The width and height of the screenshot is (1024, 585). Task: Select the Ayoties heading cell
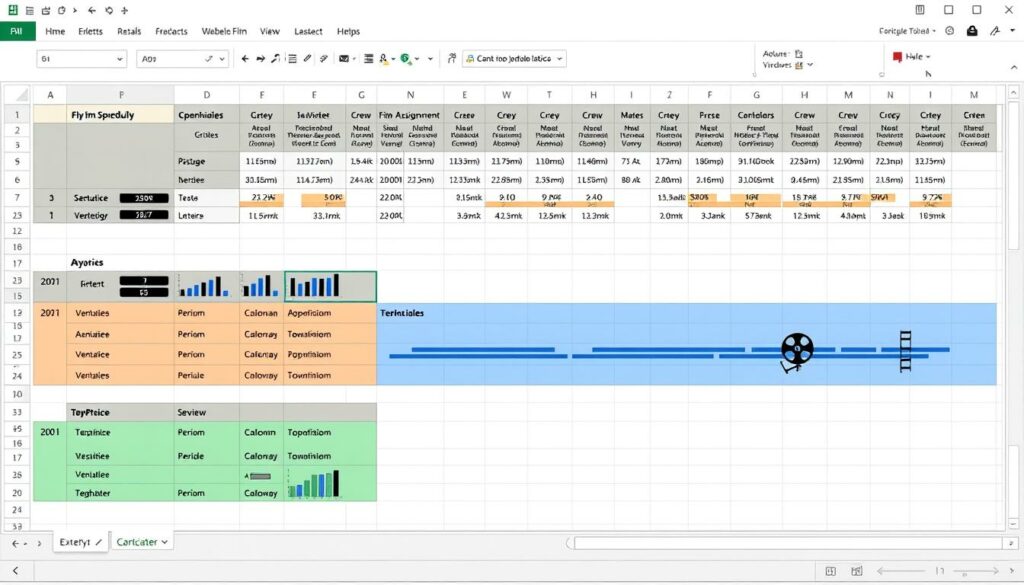[x=120, y=262]
